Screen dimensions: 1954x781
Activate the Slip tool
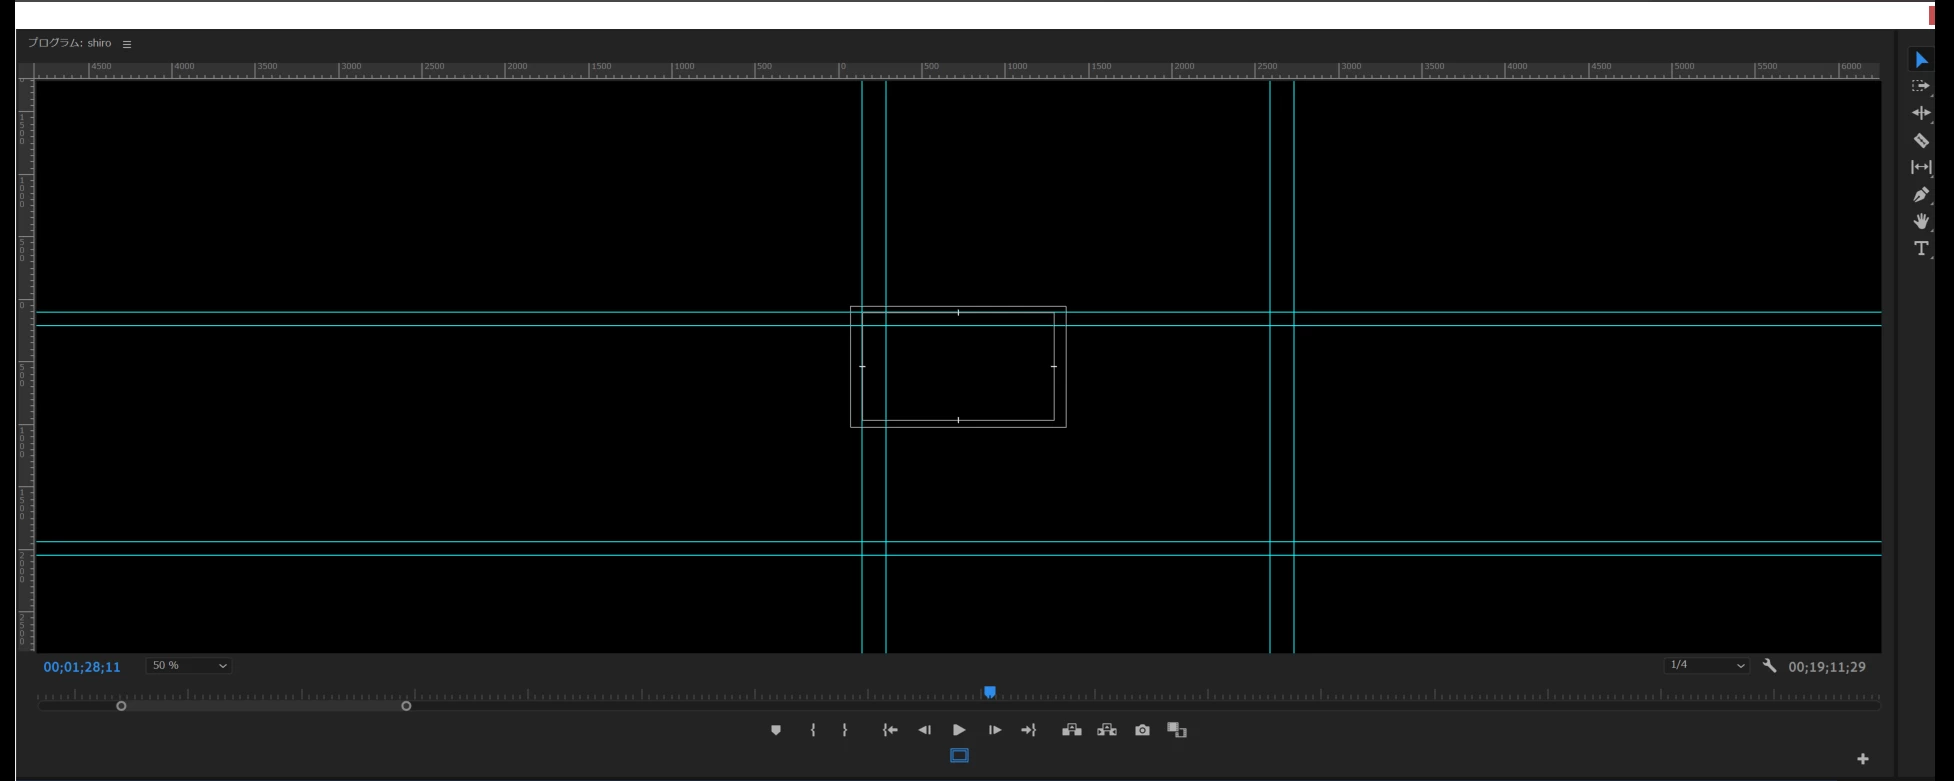pos(1920,167)
